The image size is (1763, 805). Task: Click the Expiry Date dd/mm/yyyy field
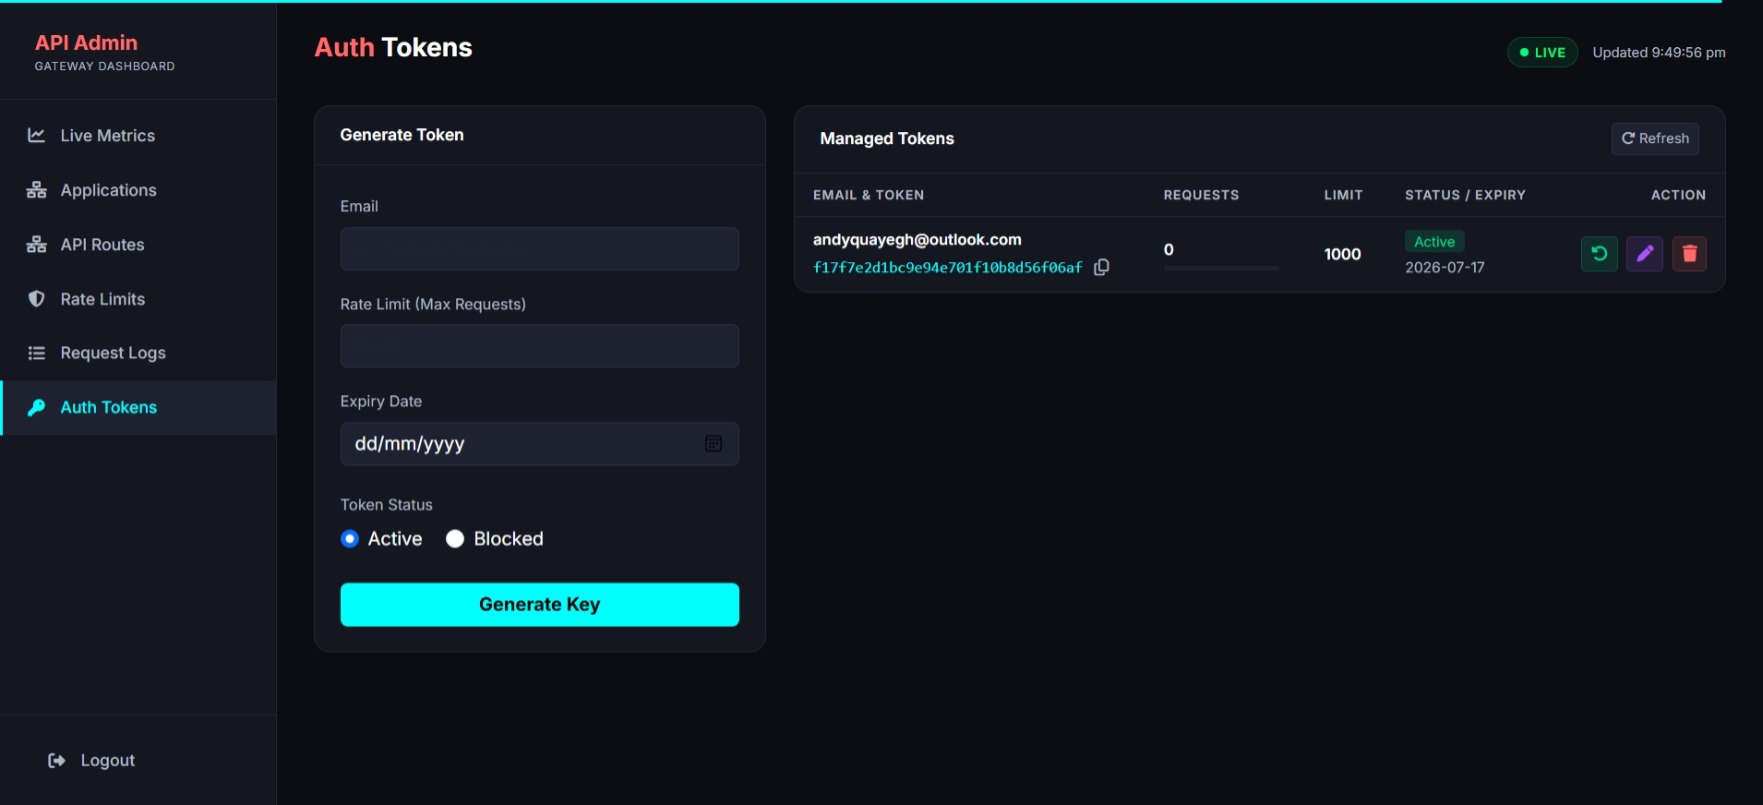[540, 444]
